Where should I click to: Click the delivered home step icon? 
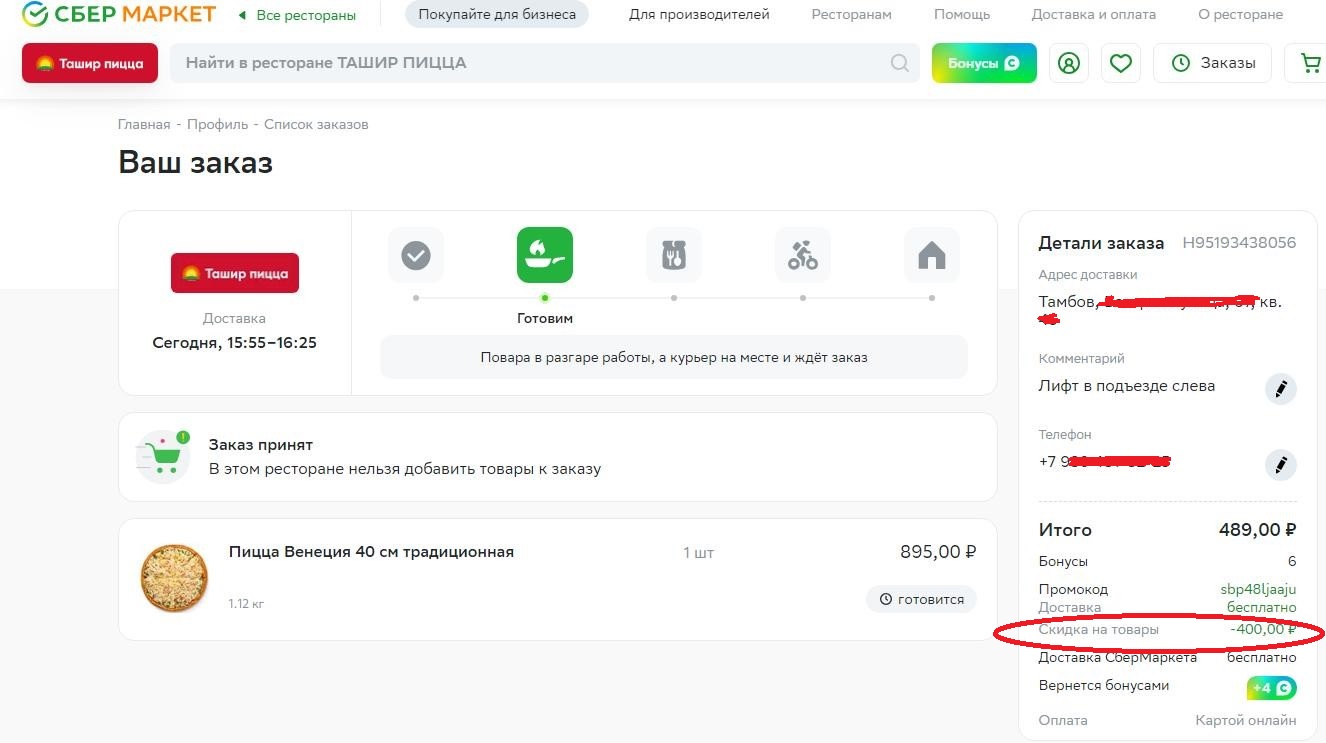tap(932, 256)
